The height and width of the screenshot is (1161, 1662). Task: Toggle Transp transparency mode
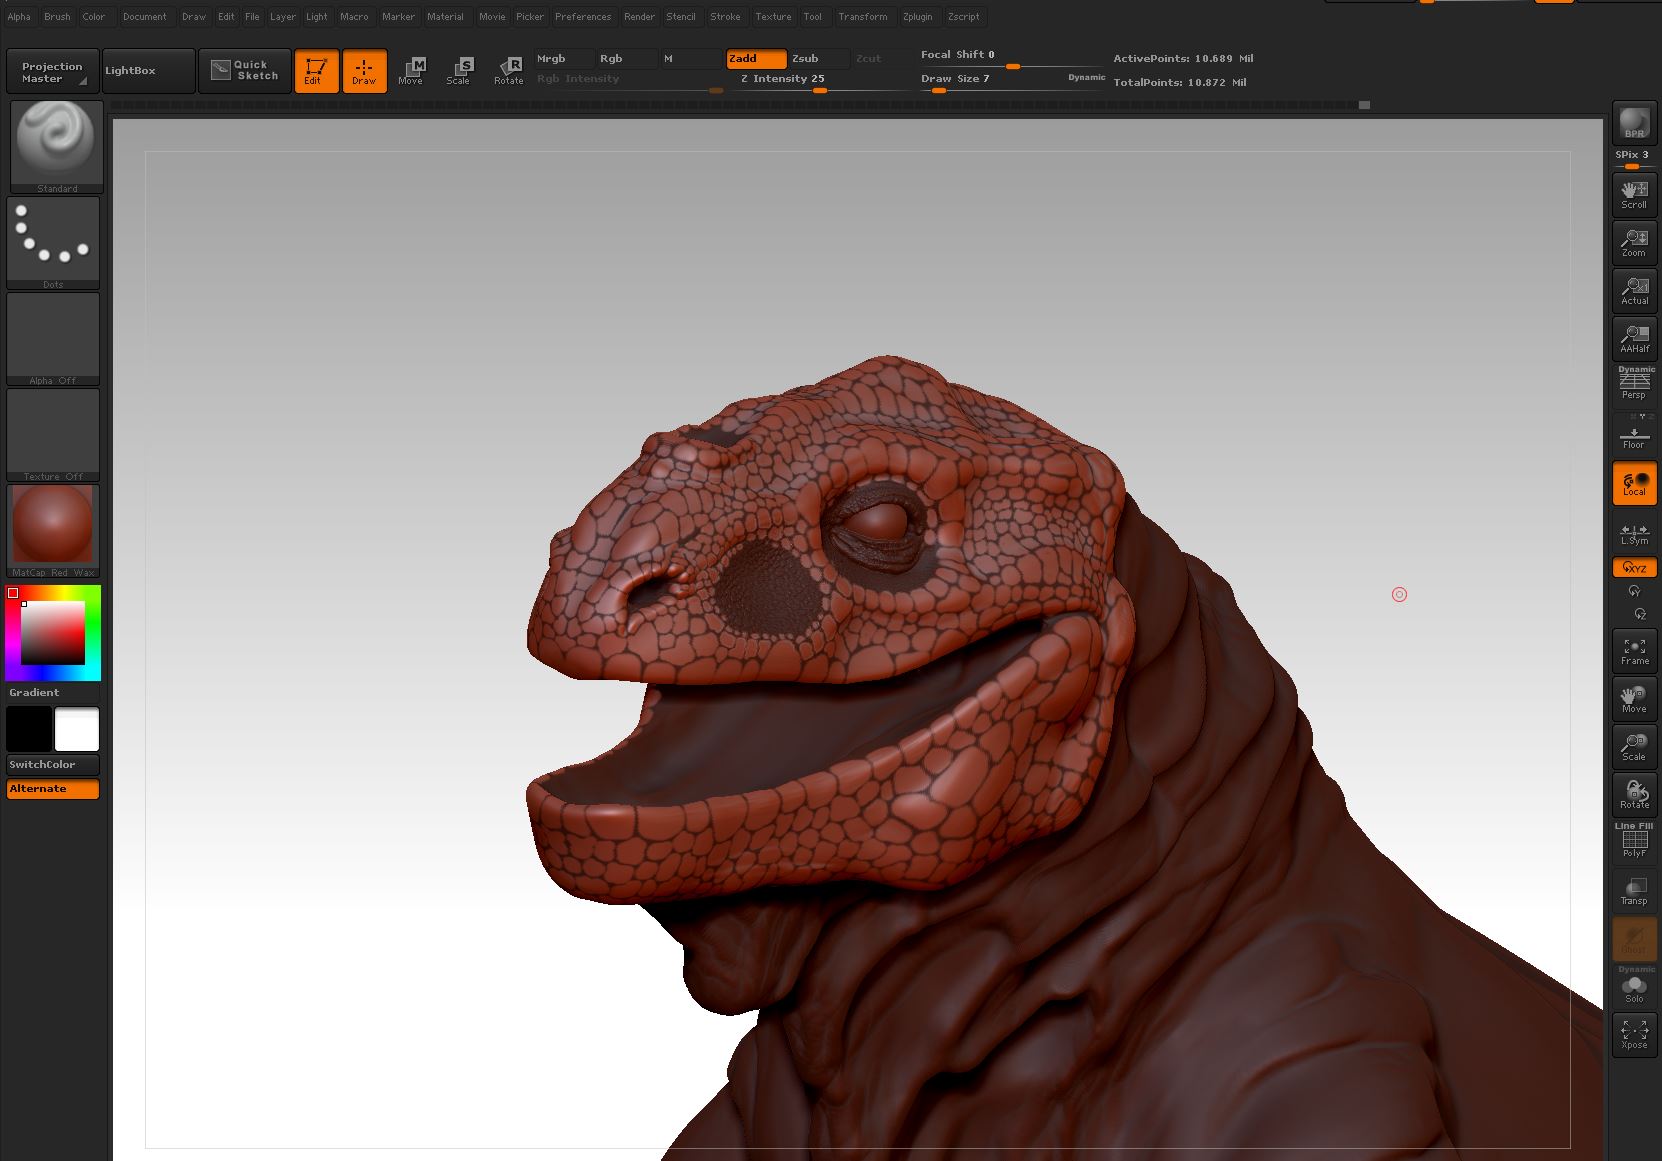(x=1634, y=891)
